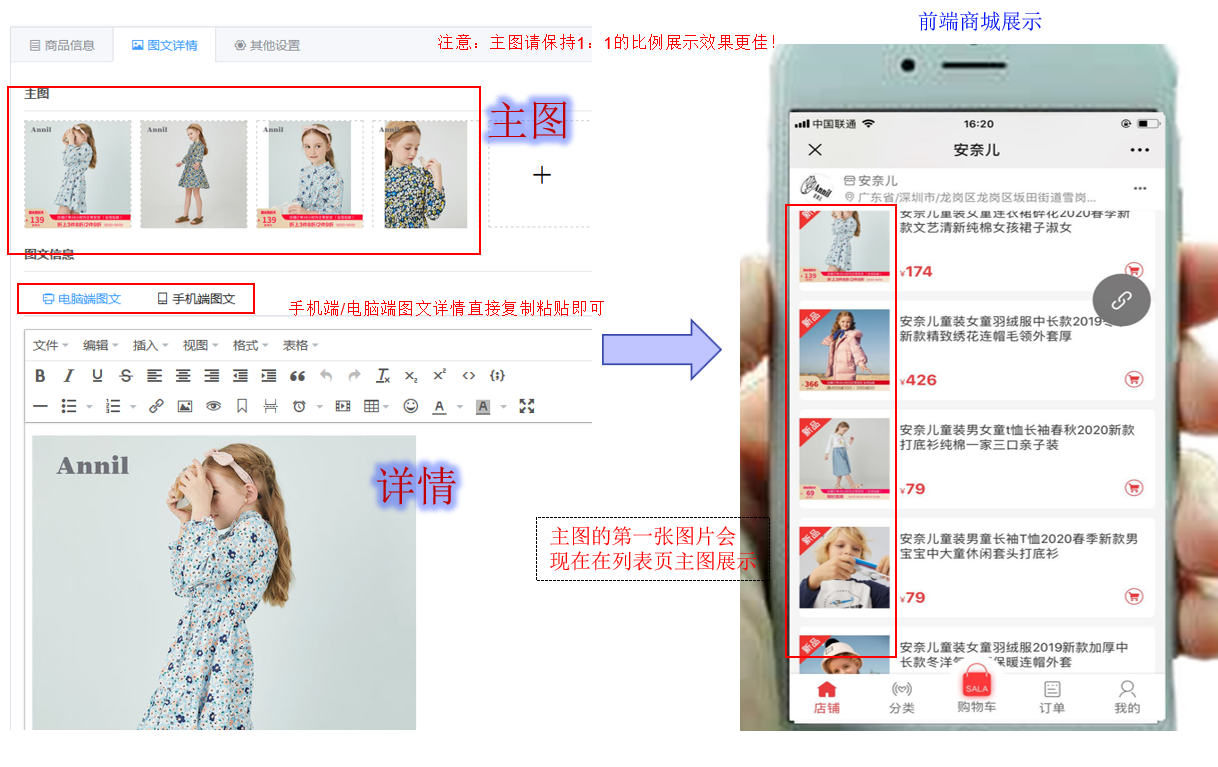Viewport: 1218px width, 767px height.
Task: Close the phone store page with X
Action: coord(815,150)
